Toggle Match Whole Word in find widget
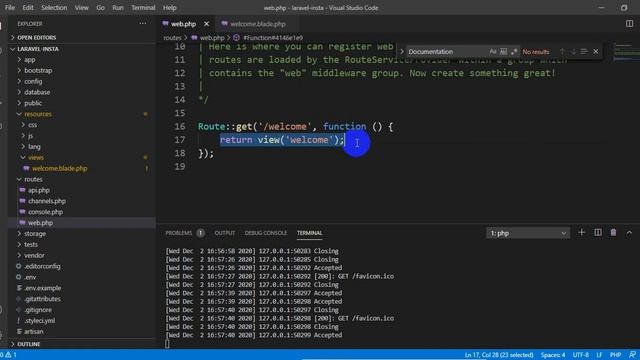 pos(503,51)
